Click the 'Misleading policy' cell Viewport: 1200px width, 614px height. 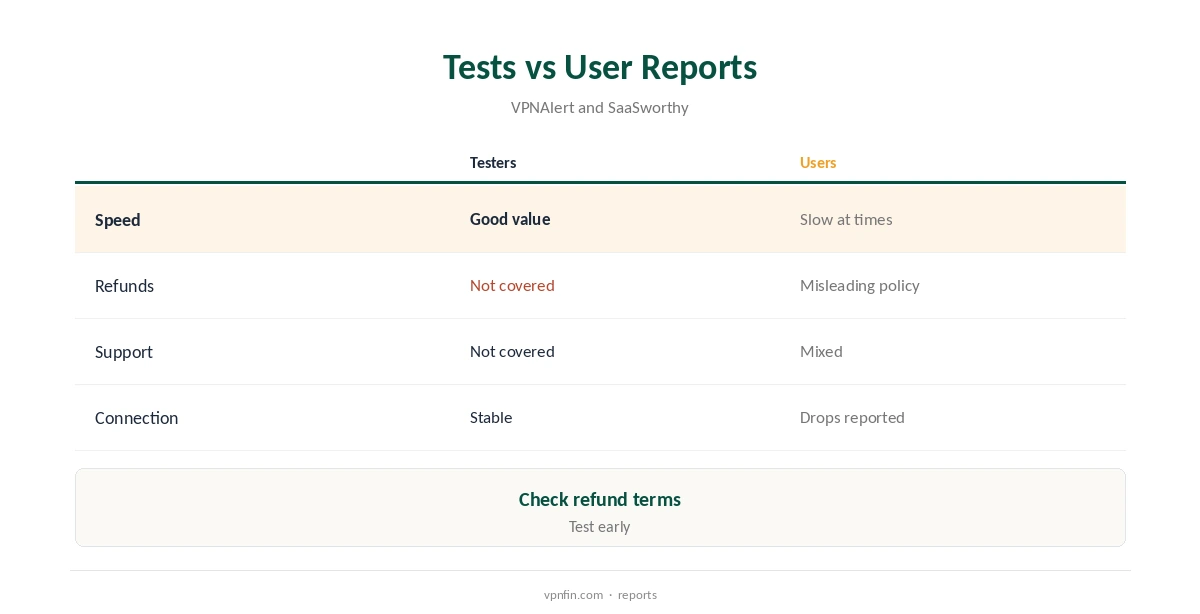pyautogui.click(x=860, y=285)
